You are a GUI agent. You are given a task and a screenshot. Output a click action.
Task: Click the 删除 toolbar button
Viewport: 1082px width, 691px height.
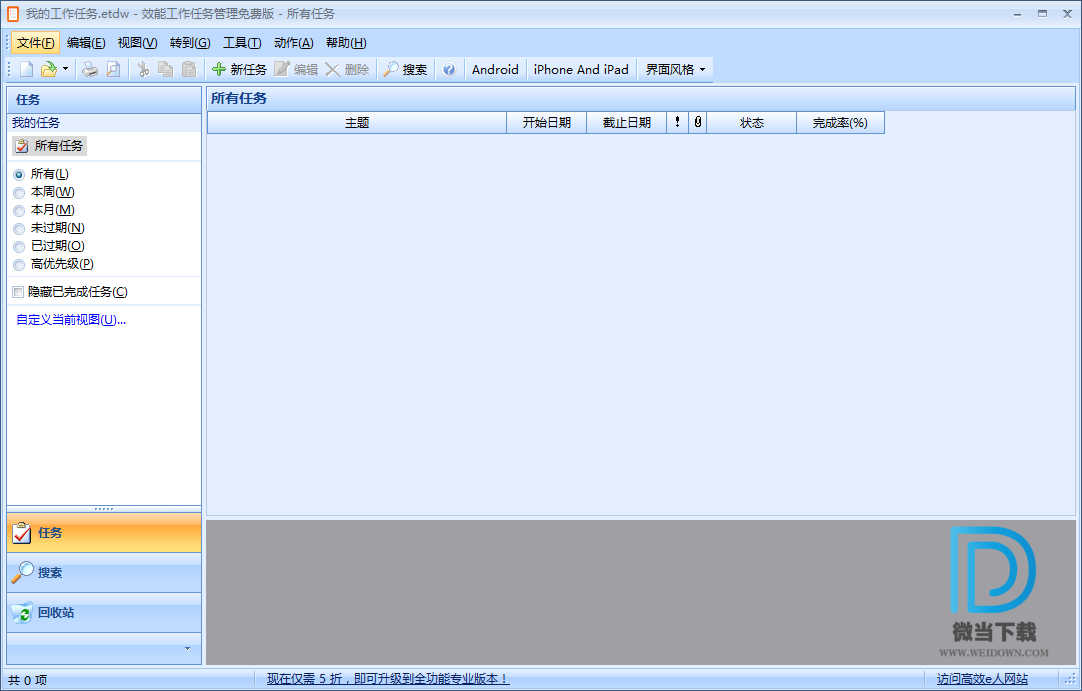[347, 69]
